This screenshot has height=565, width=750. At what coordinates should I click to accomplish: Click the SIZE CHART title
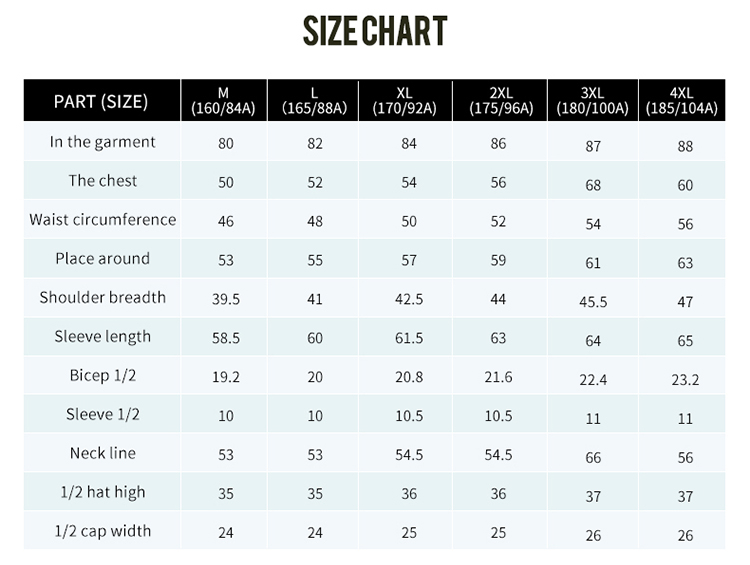[x=374, y=31]
